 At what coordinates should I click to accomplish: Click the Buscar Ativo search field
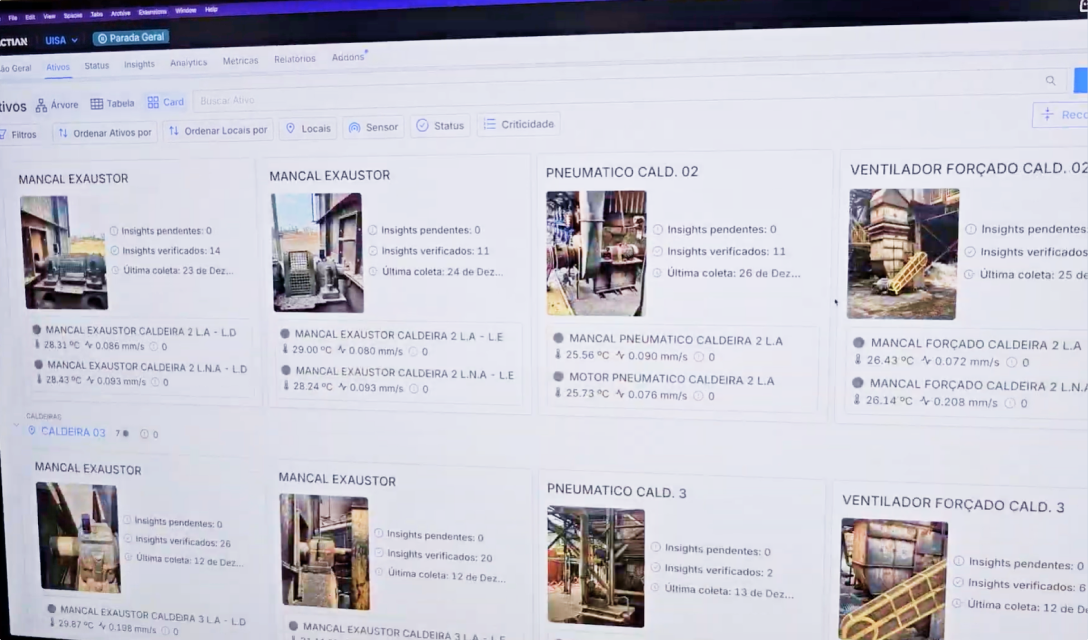click(400, 100)
